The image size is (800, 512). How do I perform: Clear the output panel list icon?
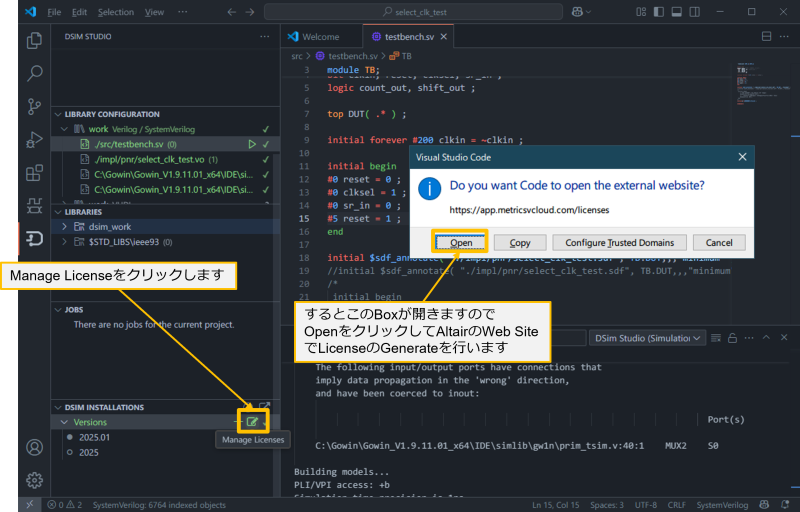click(716, 338)
